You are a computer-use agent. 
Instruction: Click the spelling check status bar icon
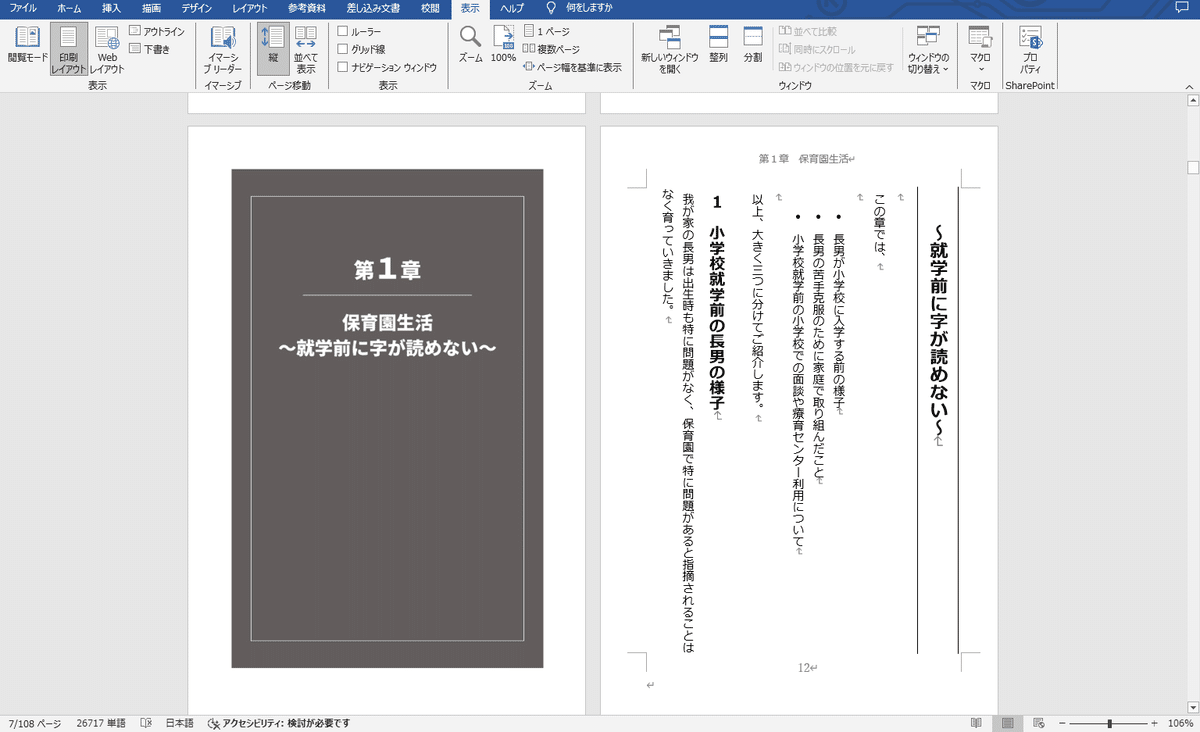click(146, 722)
